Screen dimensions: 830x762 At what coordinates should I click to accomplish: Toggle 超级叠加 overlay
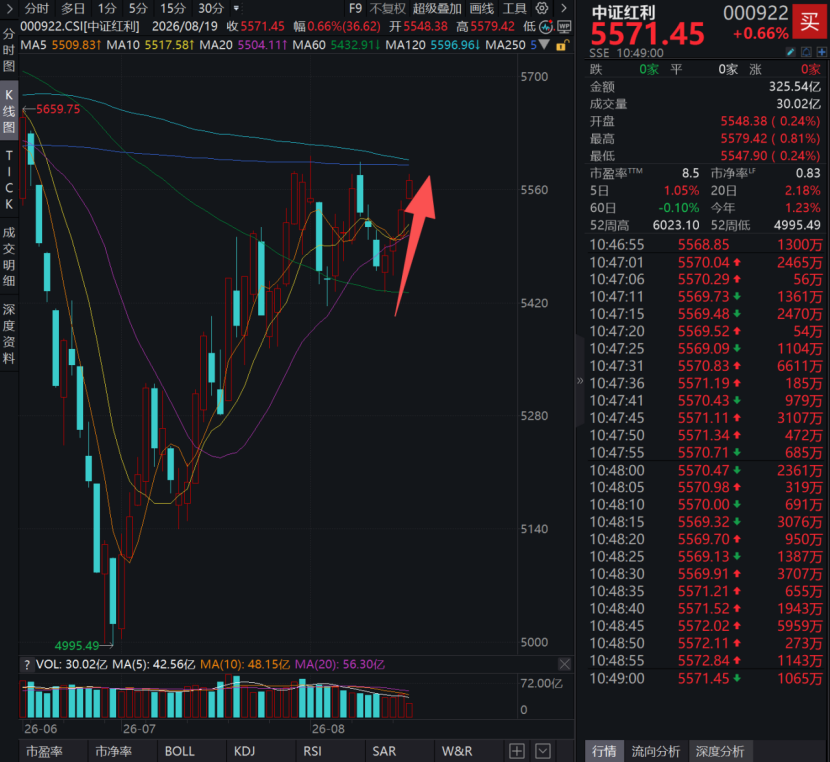[x=437, y=8]
